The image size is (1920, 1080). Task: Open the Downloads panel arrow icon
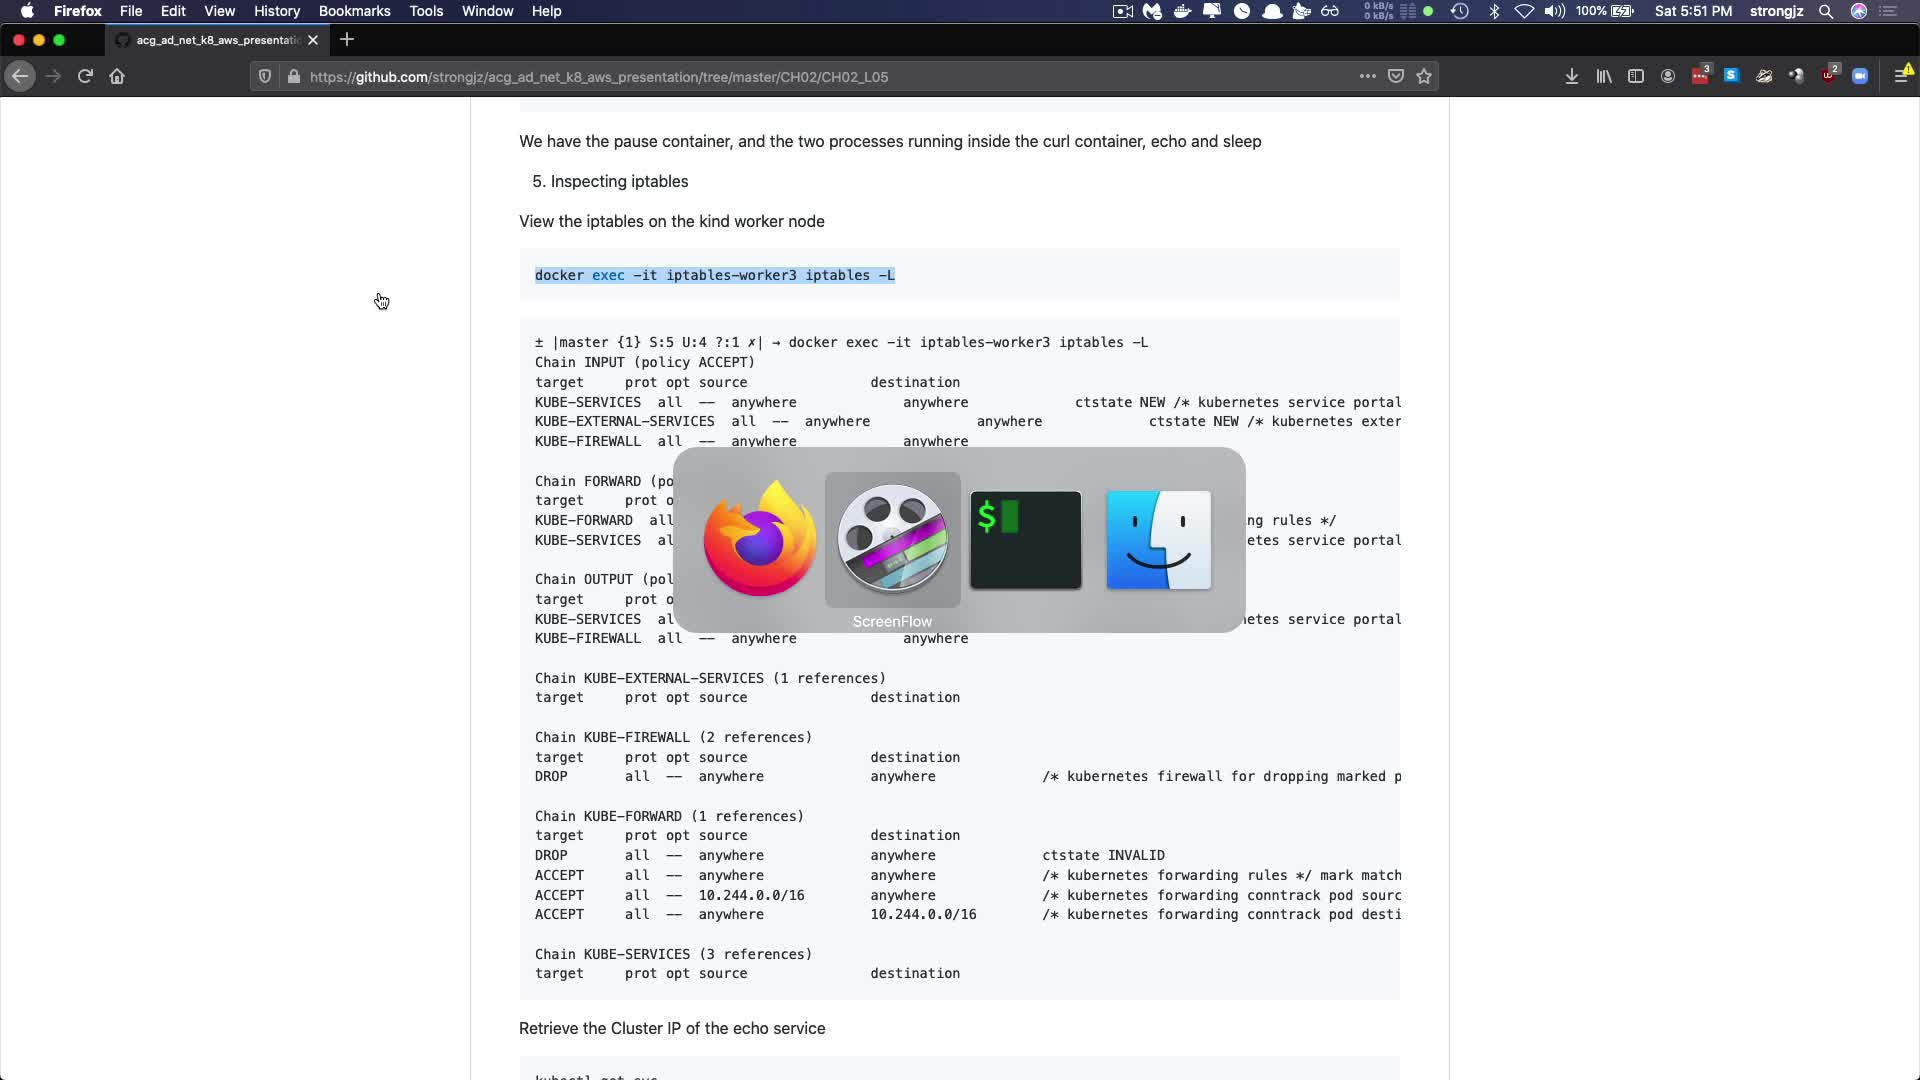coord(1571,76)
